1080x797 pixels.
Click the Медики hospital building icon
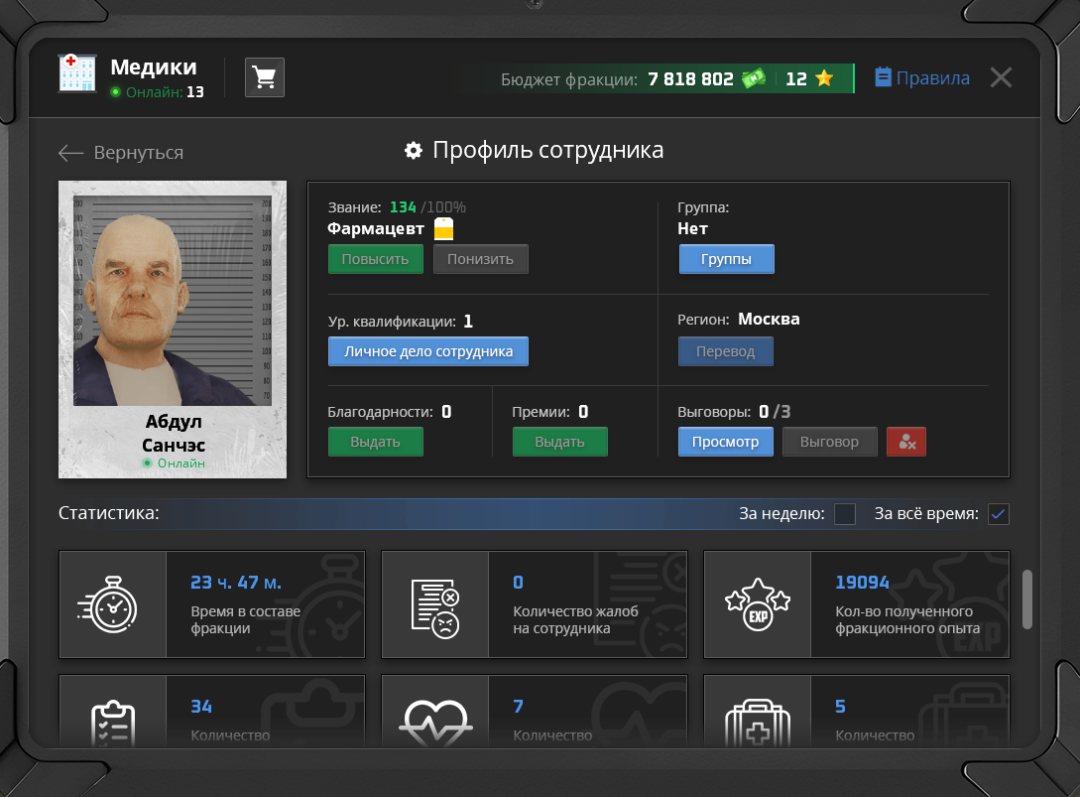(x=78, y=74)
